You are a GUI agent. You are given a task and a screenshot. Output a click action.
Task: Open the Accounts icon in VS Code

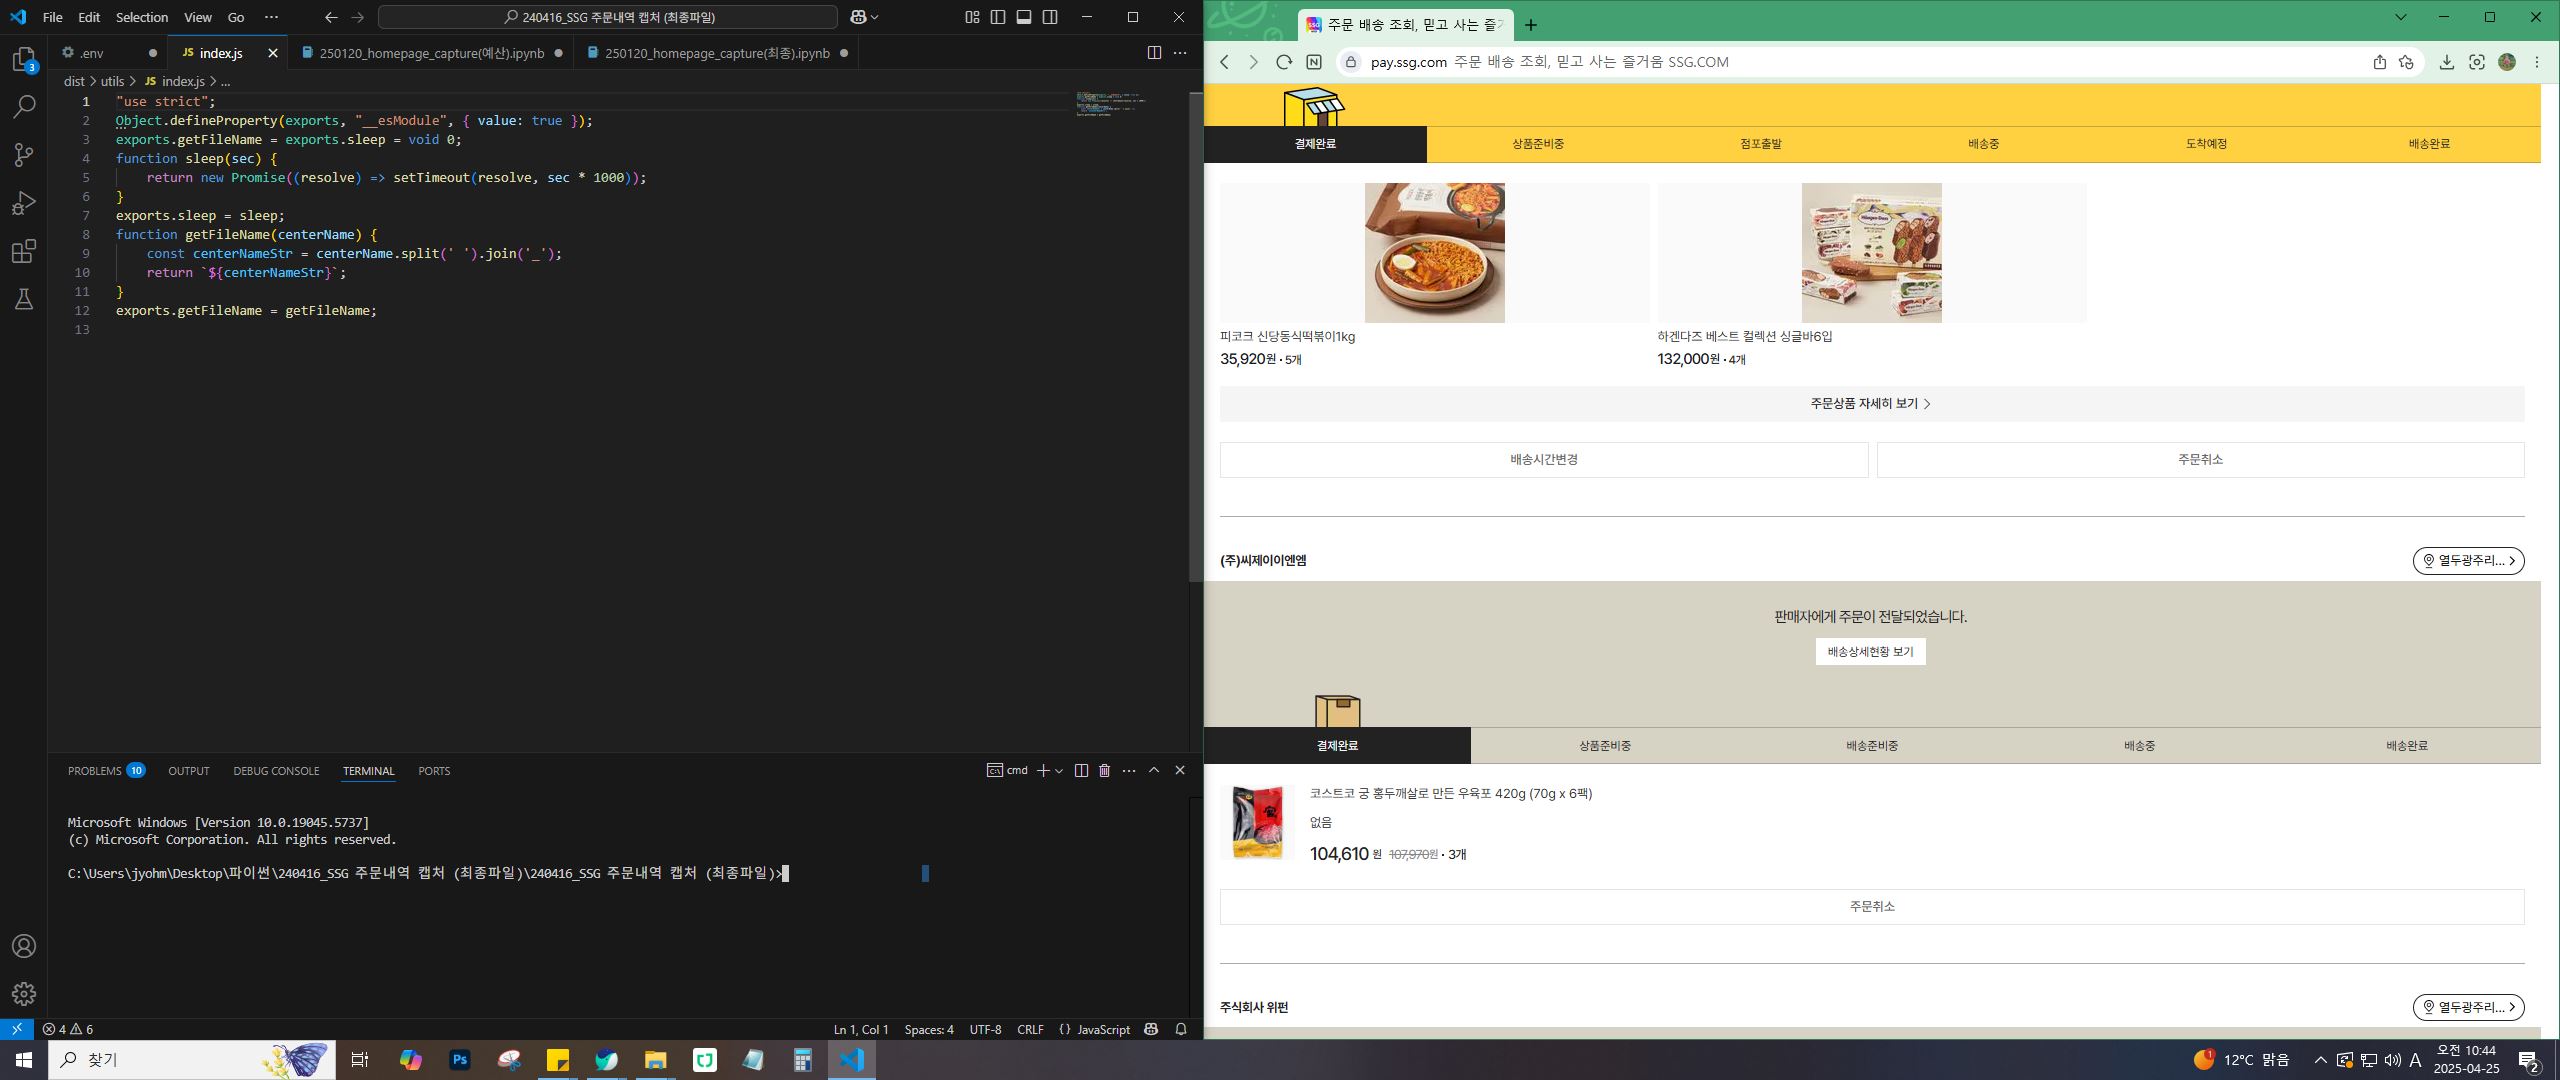[24, 946]
